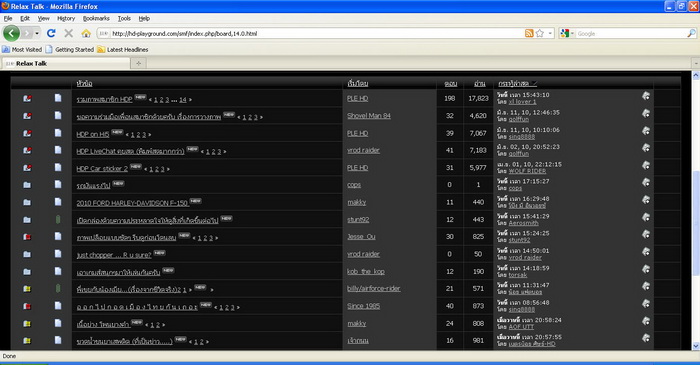Viewport: 700px width, 365px height.
Task: Open Since 1985 author profile
Action: point(363,306)
